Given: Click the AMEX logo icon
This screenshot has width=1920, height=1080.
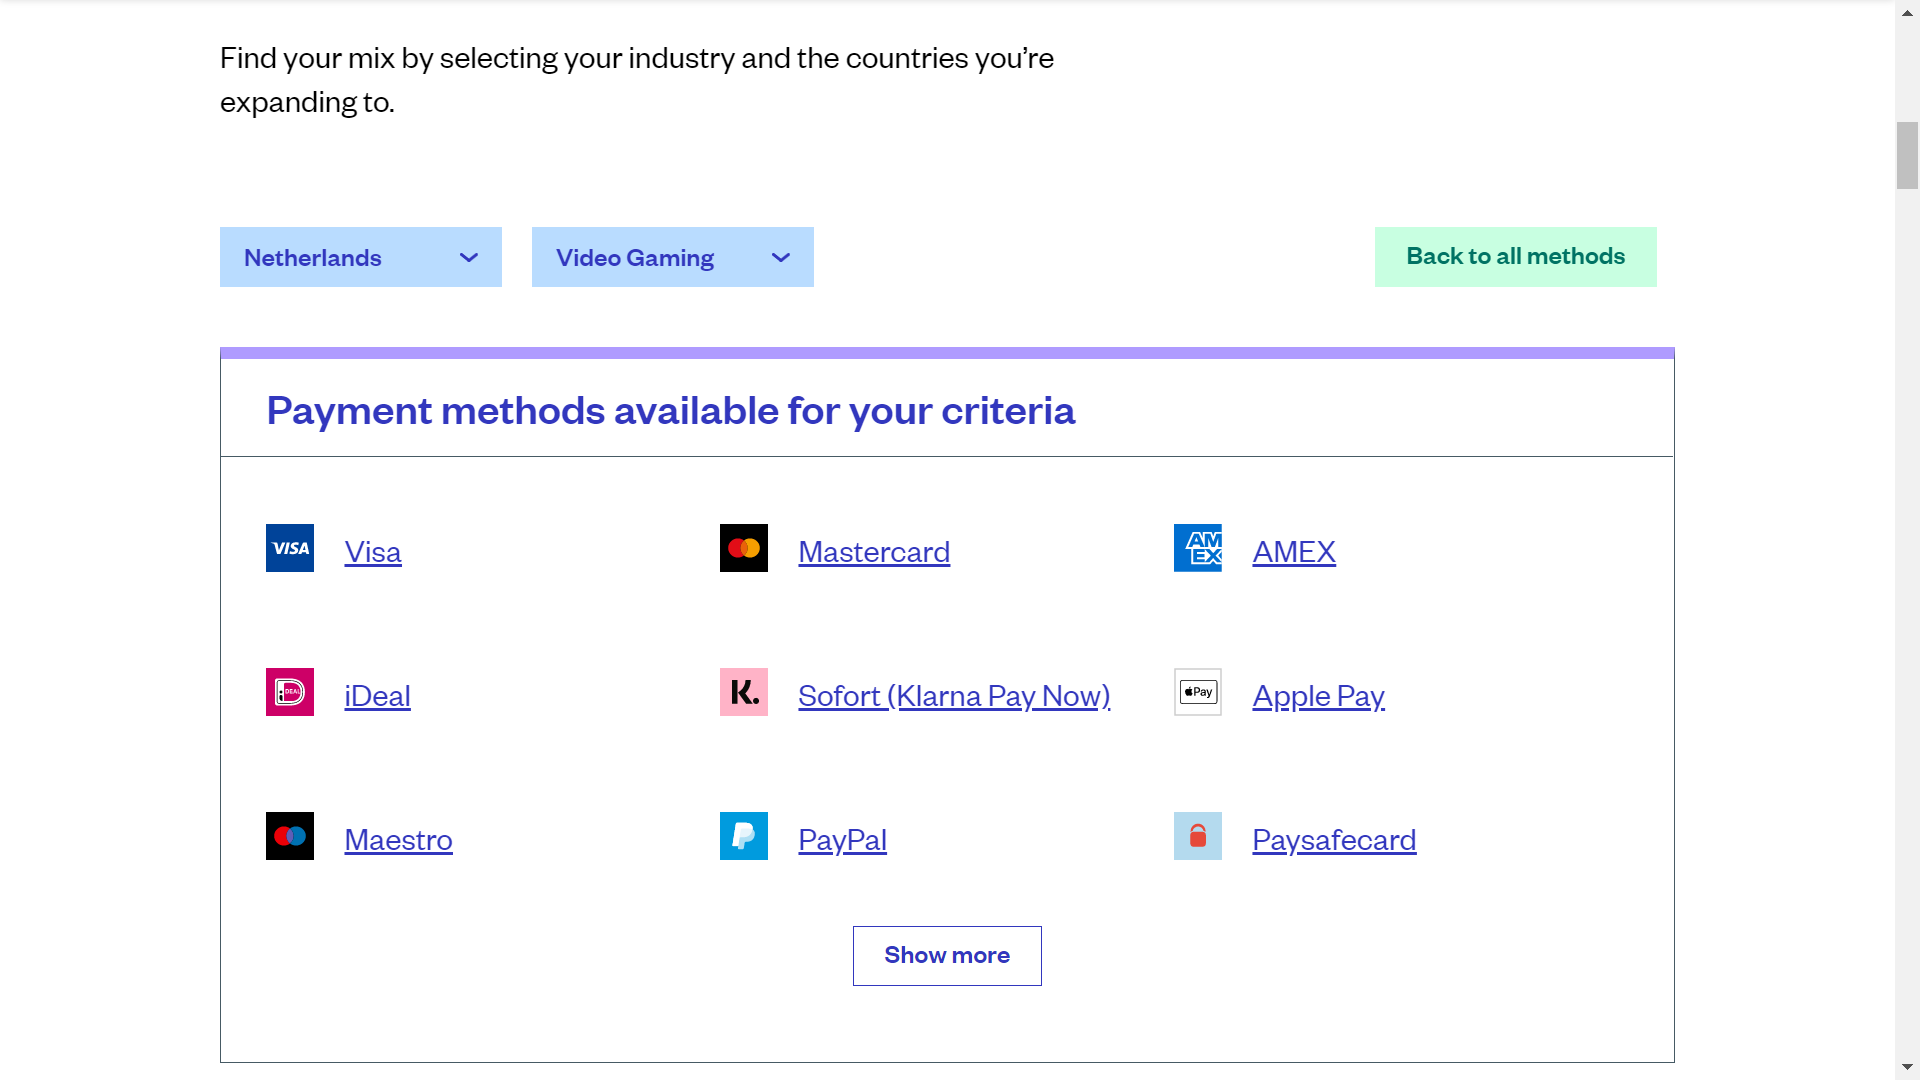Looking at the screenshot, I should (1198, 548).
